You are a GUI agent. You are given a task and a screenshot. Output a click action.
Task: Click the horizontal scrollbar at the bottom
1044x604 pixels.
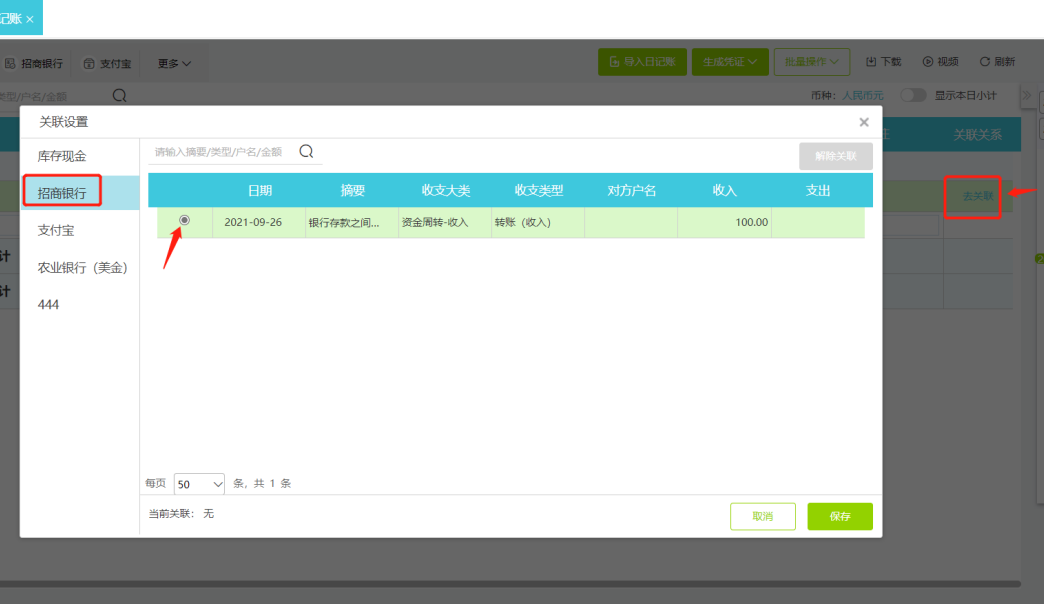[510, 584]
